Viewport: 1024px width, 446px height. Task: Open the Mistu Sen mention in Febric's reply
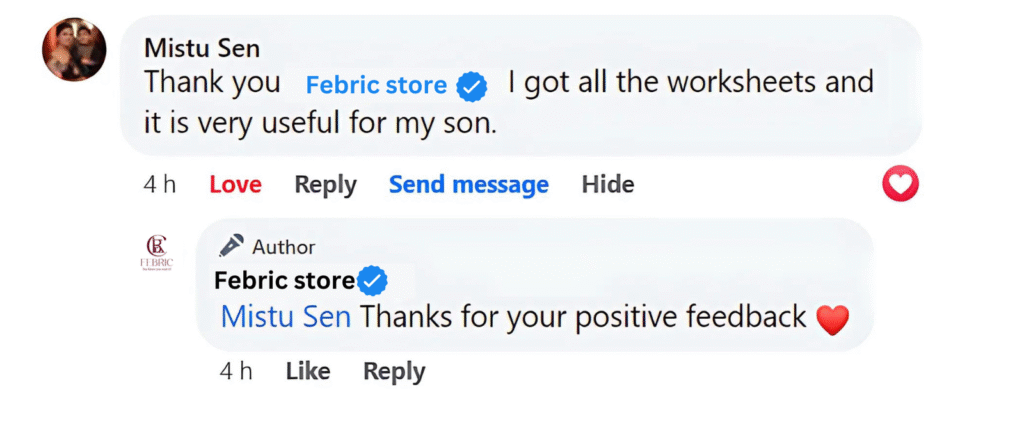285,317
